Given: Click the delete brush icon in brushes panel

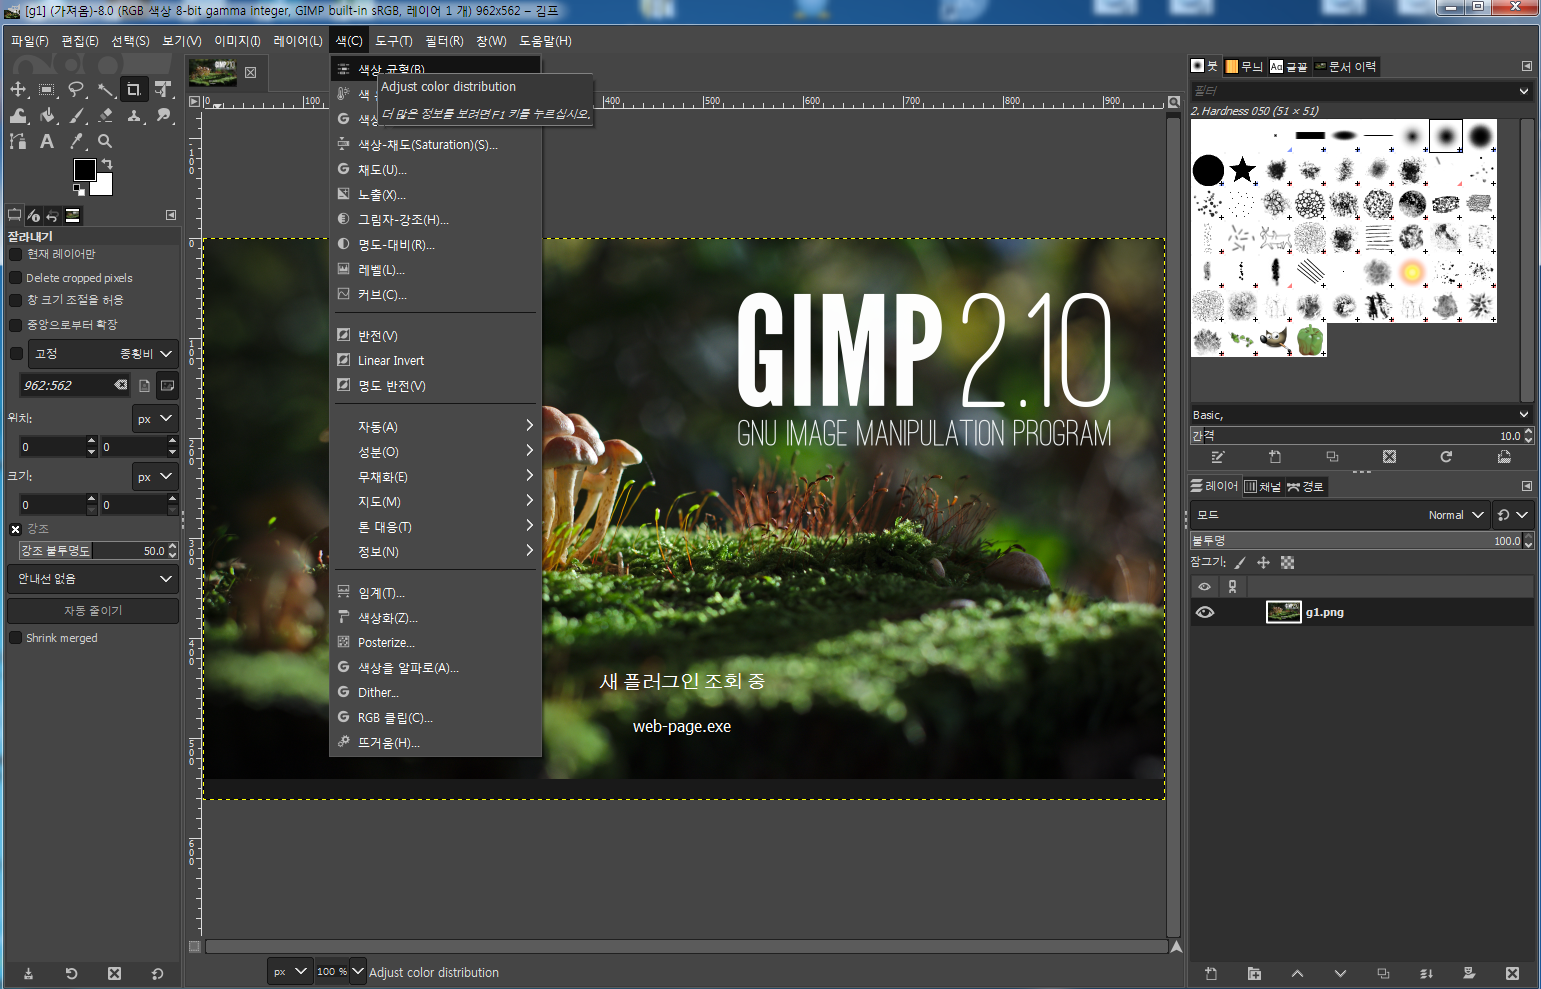Looking at the screenshot, I should coord(1389,457).
